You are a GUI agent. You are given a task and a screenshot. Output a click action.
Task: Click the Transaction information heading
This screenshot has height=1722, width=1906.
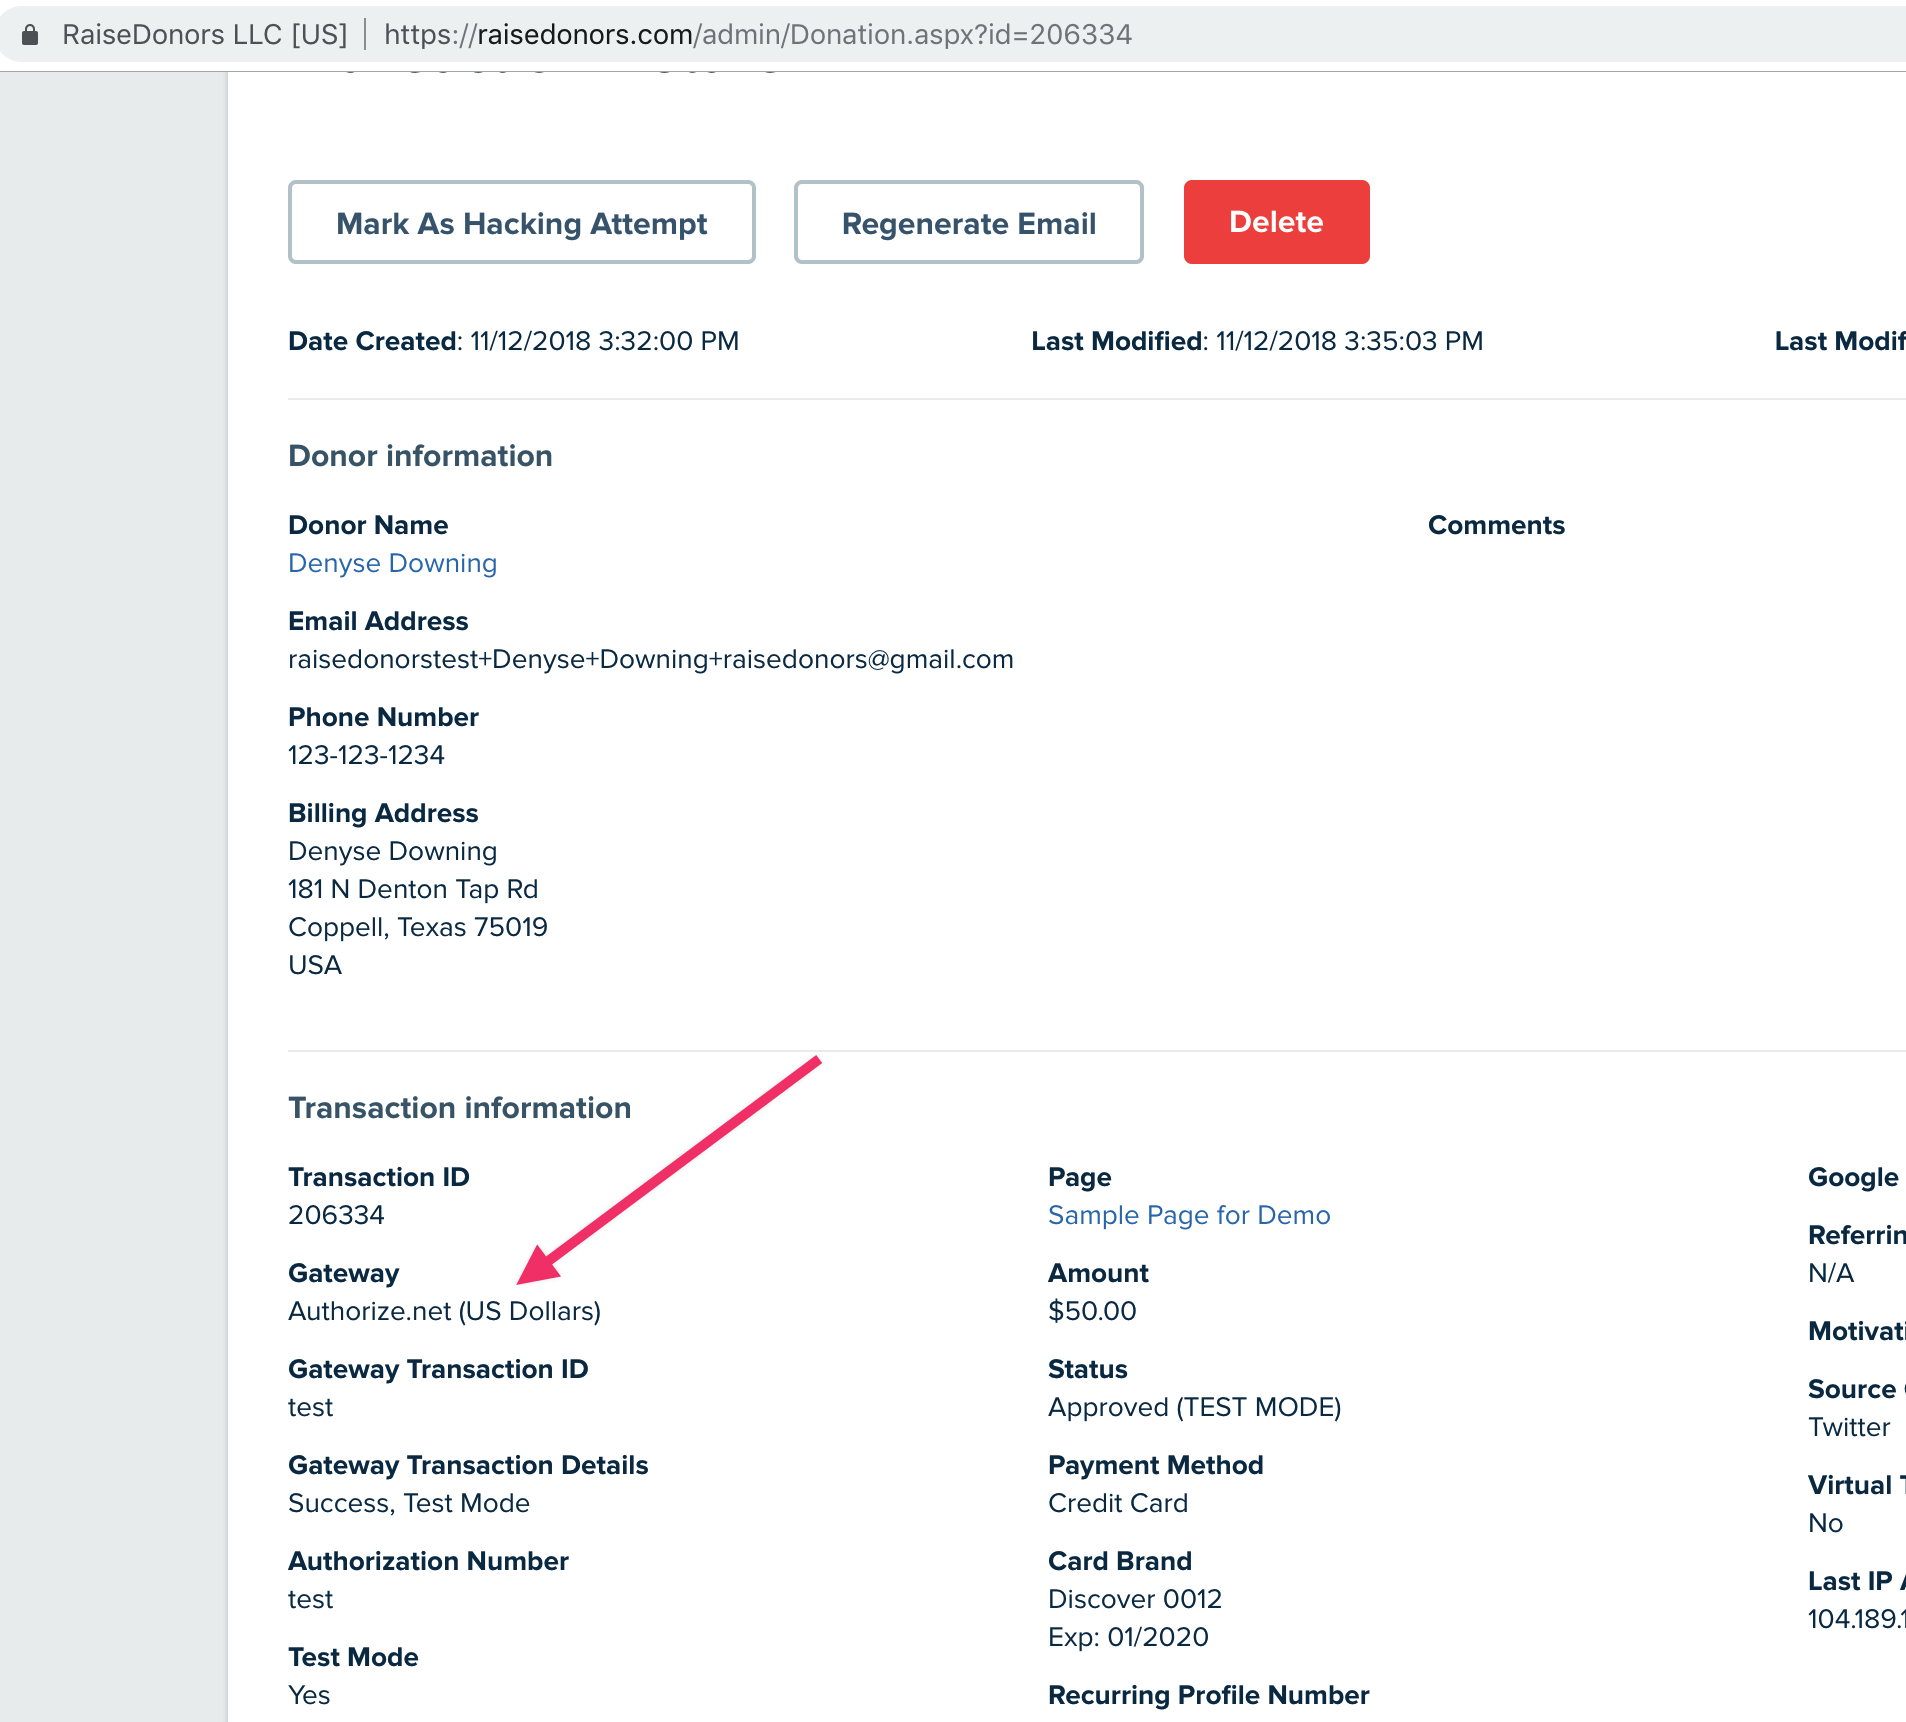click(x=460, y=1108)
